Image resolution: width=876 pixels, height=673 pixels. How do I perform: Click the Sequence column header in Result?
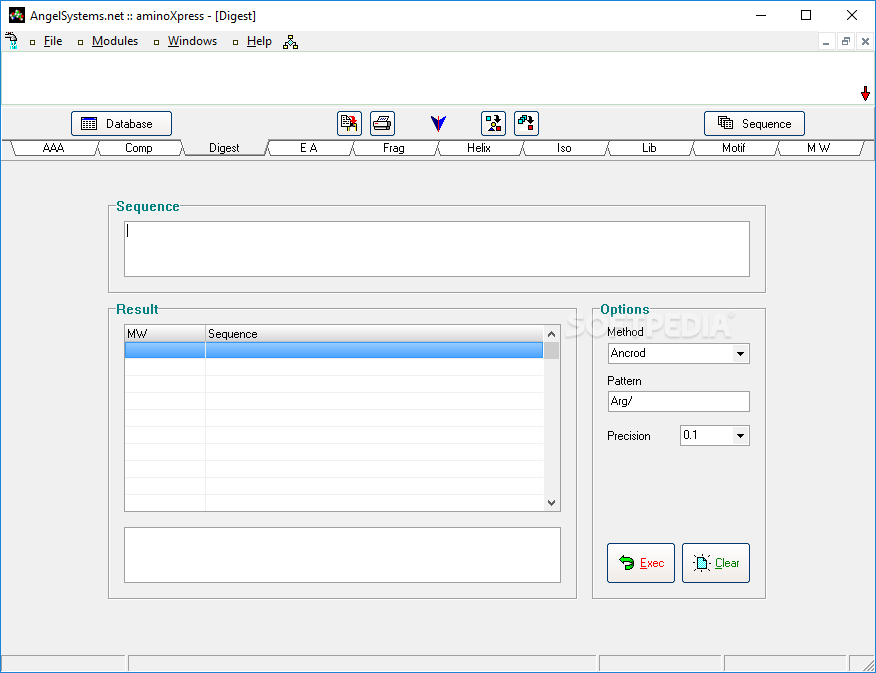[374, 334]
